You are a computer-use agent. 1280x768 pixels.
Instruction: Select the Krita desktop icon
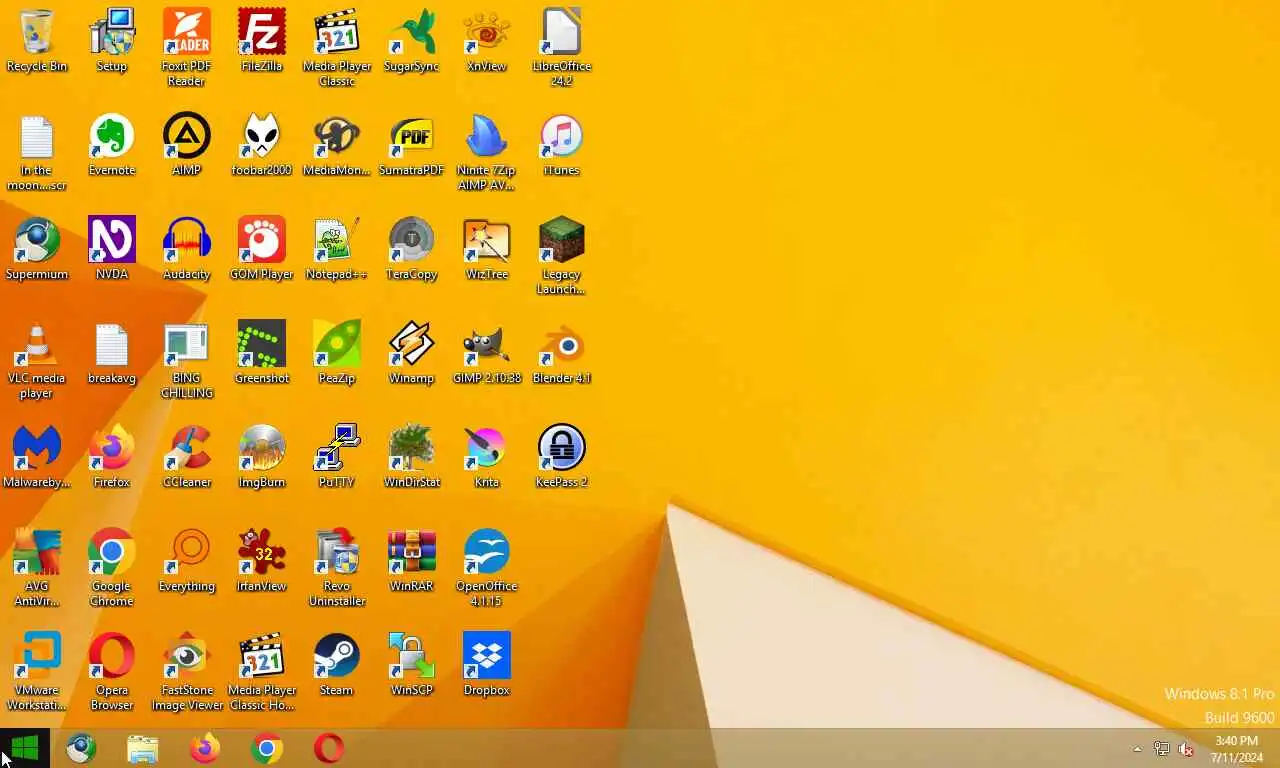click(487, 448)
